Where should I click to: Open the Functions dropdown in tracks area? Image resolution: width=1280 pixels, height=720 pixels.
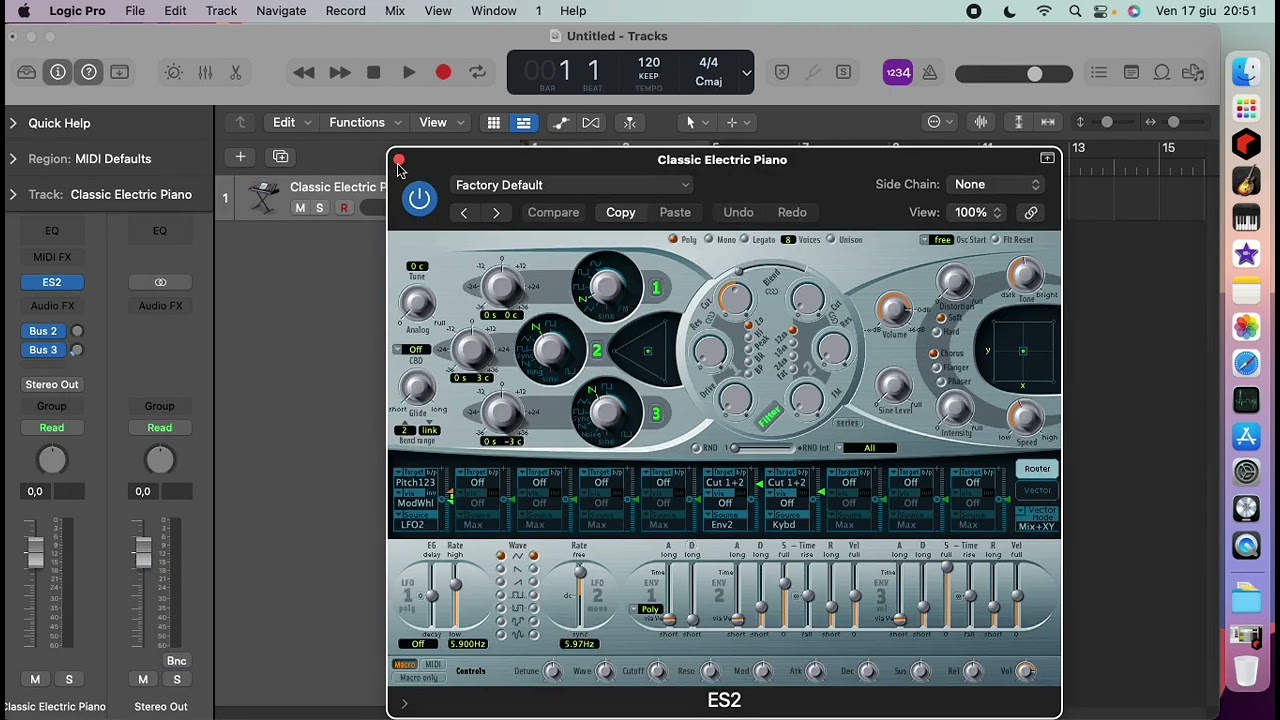[x=365, y=122]
